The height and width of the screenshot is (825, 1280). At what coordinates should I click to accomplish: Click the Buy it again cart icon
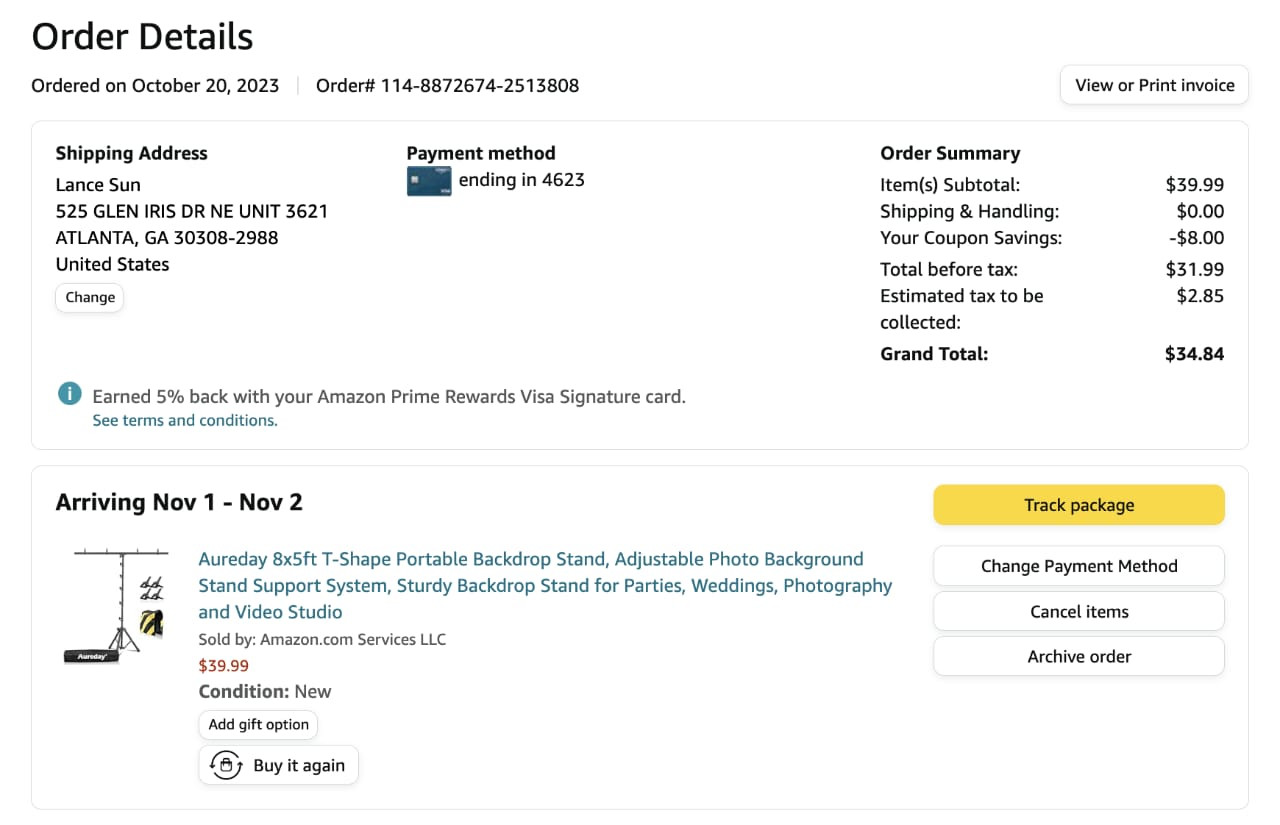pyautogui.click(x=226, y=766)
